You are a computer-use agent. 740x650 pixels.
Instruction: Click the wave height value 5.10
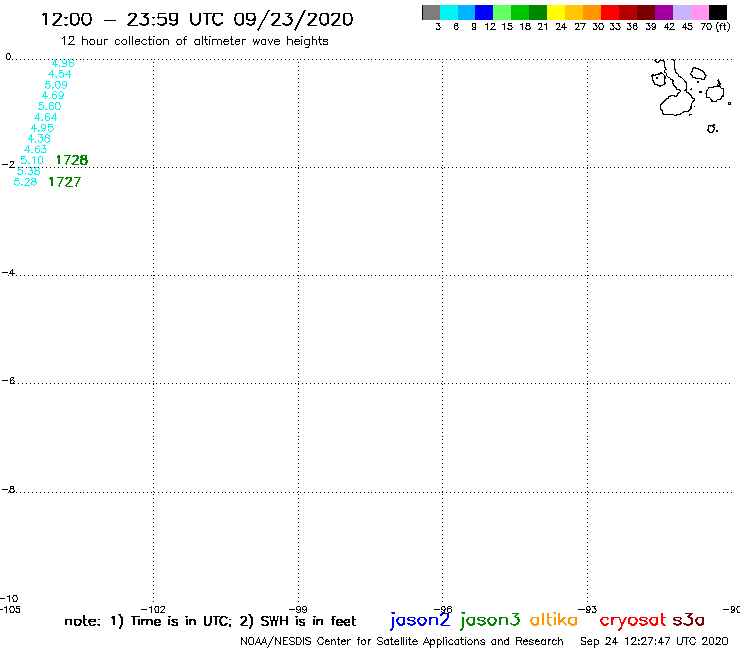(32, 160)
